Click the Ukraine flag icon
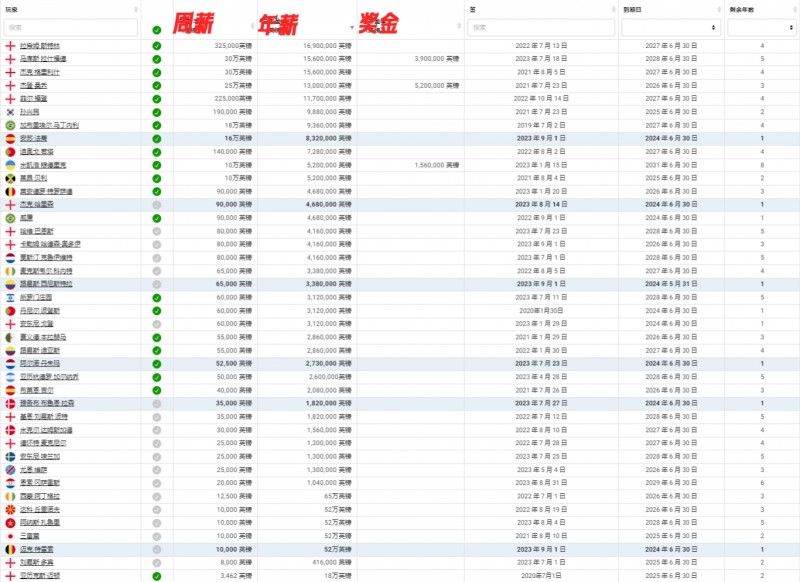Screen dimensions: 800x582 tap(10, 165)
